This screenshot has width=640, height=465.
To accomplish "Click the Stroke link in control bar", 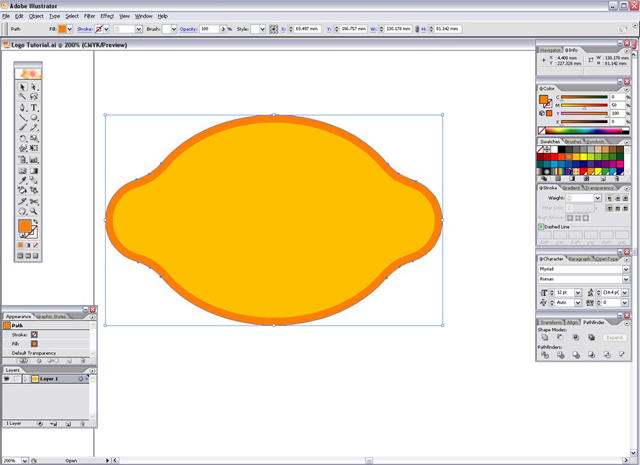I will coord(84,29).
